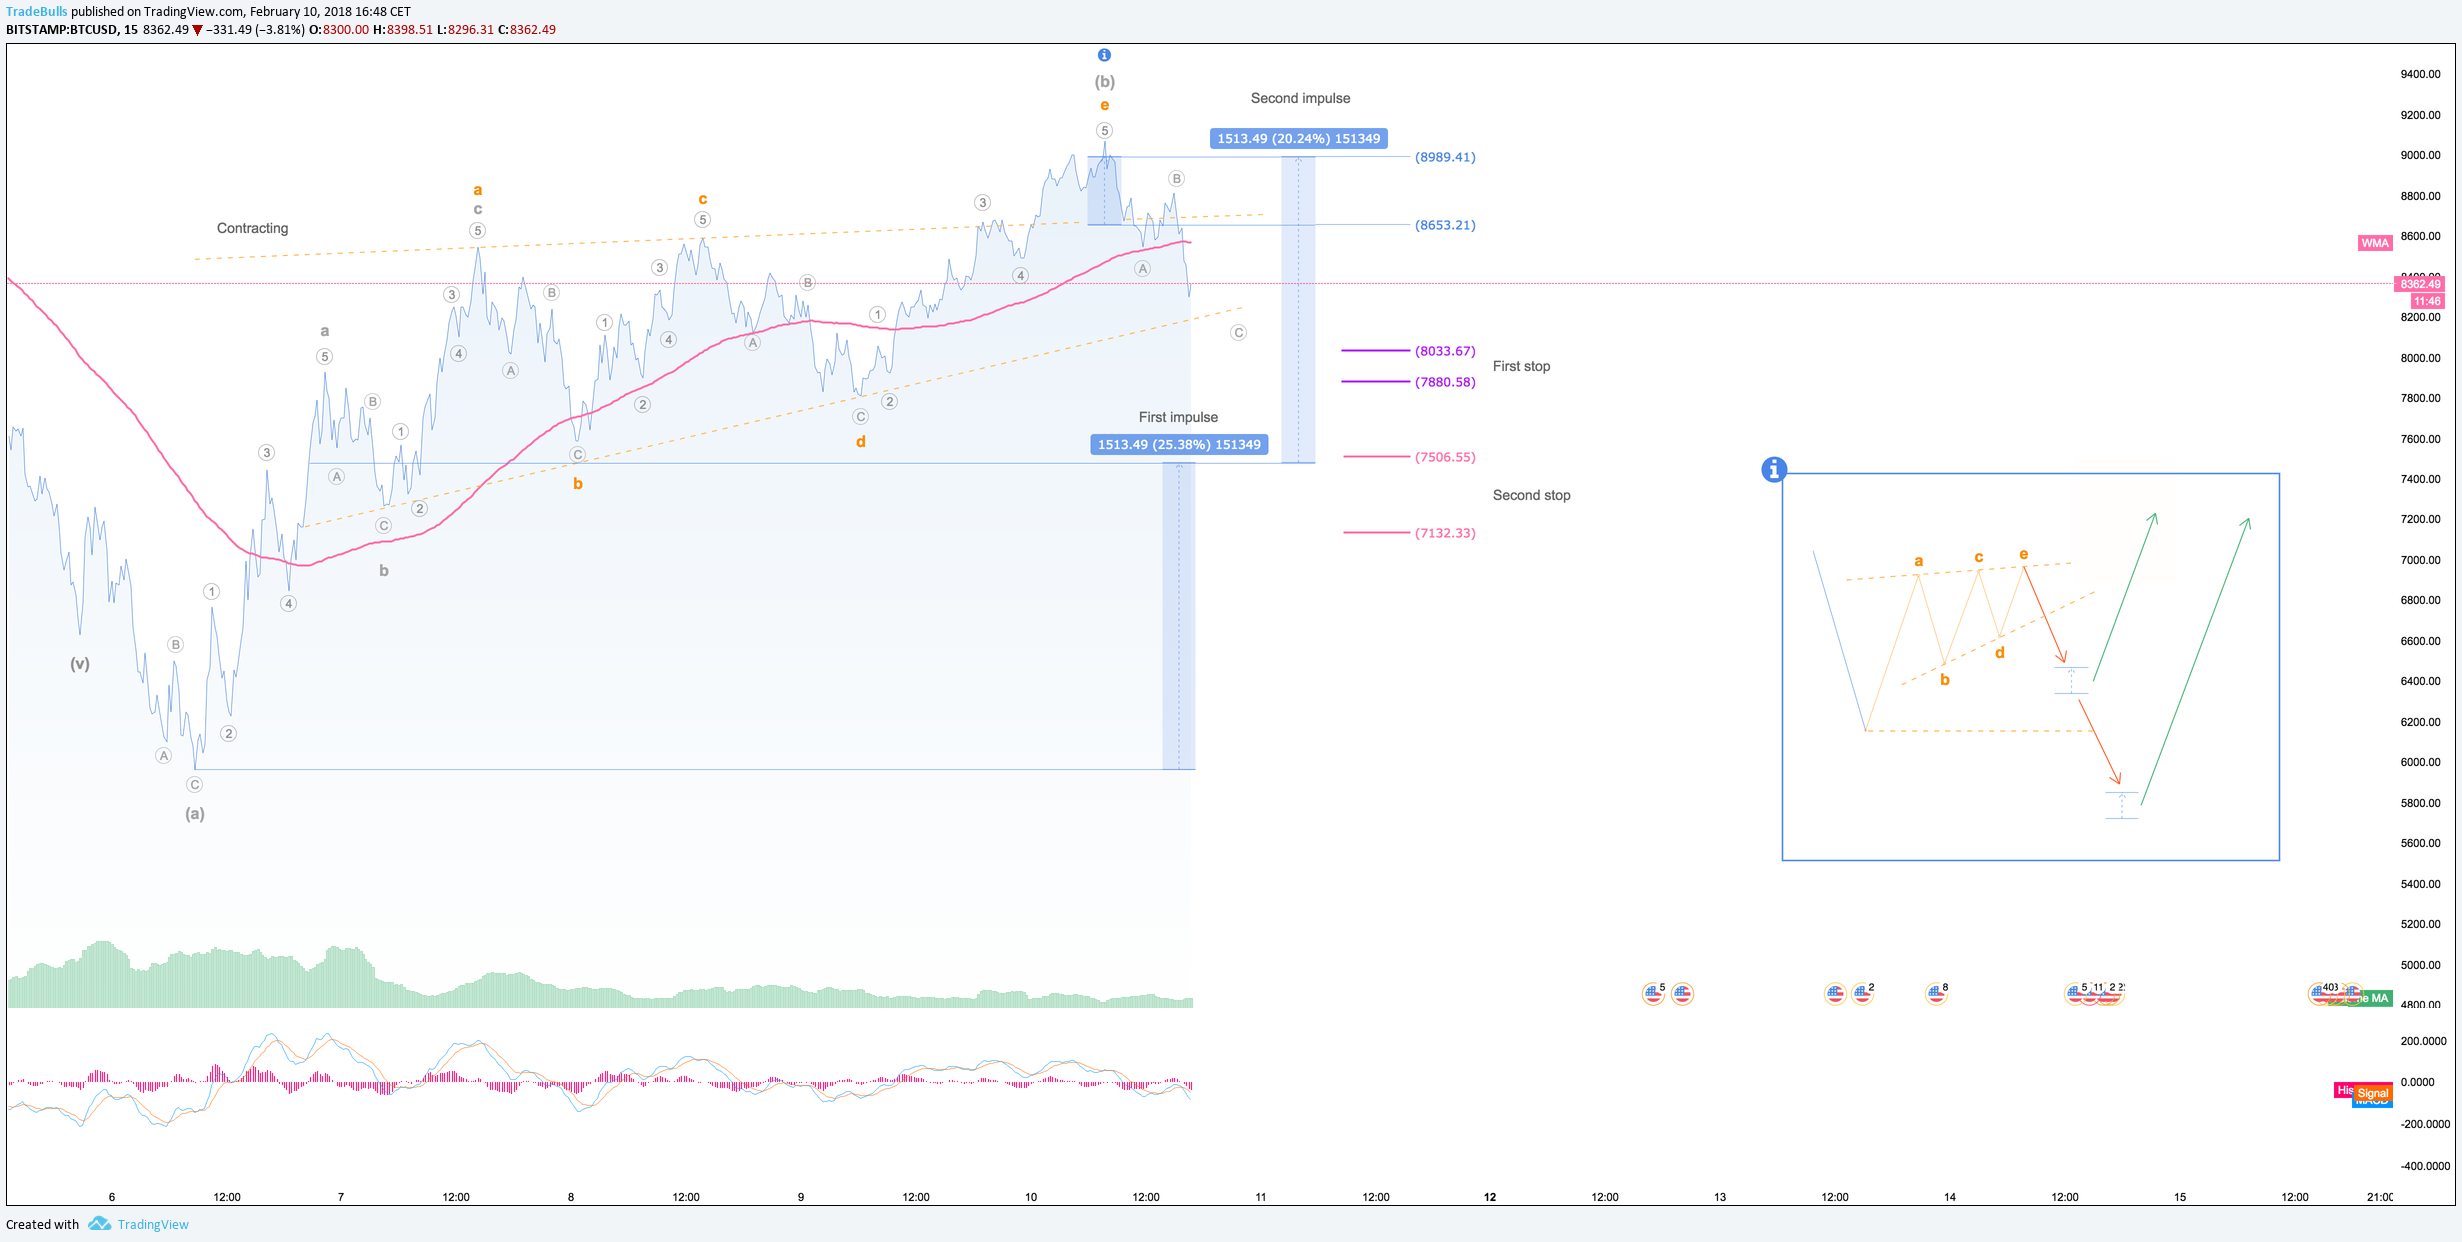Open the info icon on the inset diagram corner

[x=1773, y=469]
